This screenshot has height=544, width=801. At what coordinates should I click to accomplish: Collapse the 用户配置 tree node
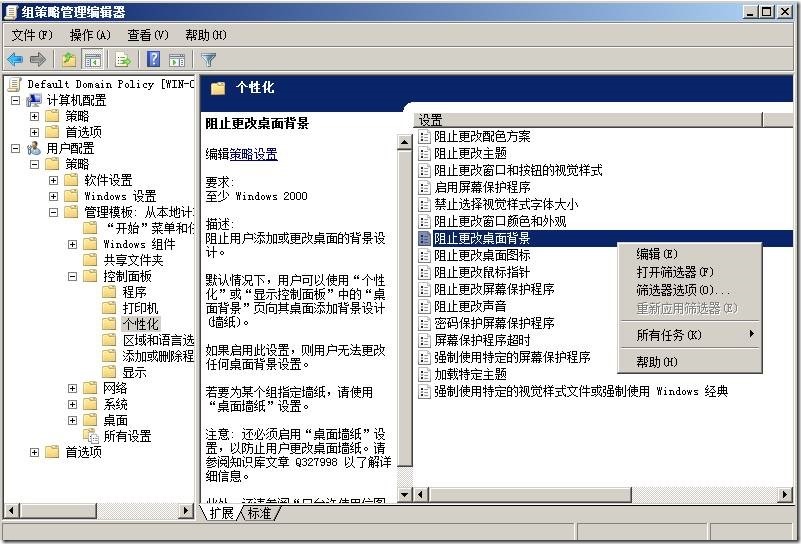(15, 148)
